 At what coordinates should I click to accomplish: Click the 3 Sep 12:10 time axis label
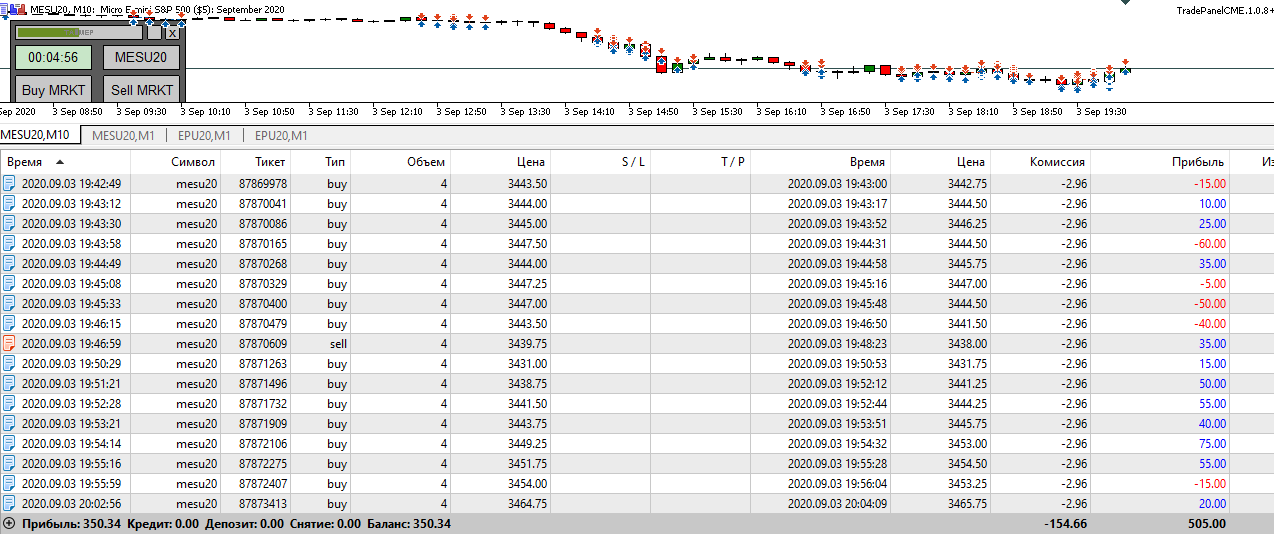click(400, 112)
